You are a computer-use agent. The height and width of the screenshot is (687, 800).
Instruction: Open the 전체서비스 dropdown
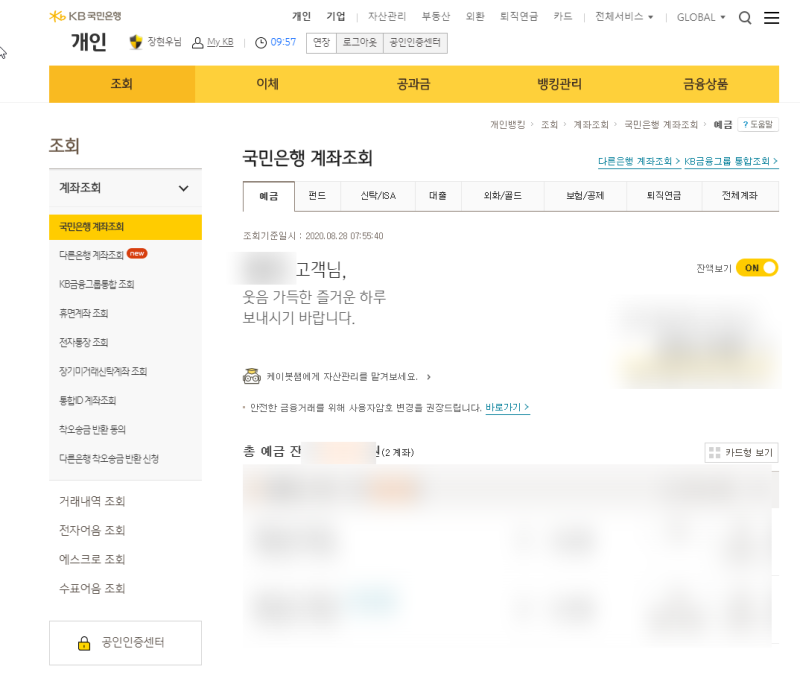pyautogui.click(x=623, y=17)
